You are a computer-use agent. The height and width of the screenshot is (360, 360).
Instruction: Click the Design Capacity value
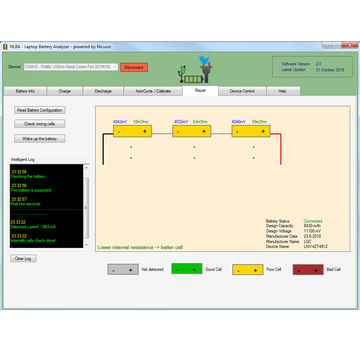coord(312,226)
